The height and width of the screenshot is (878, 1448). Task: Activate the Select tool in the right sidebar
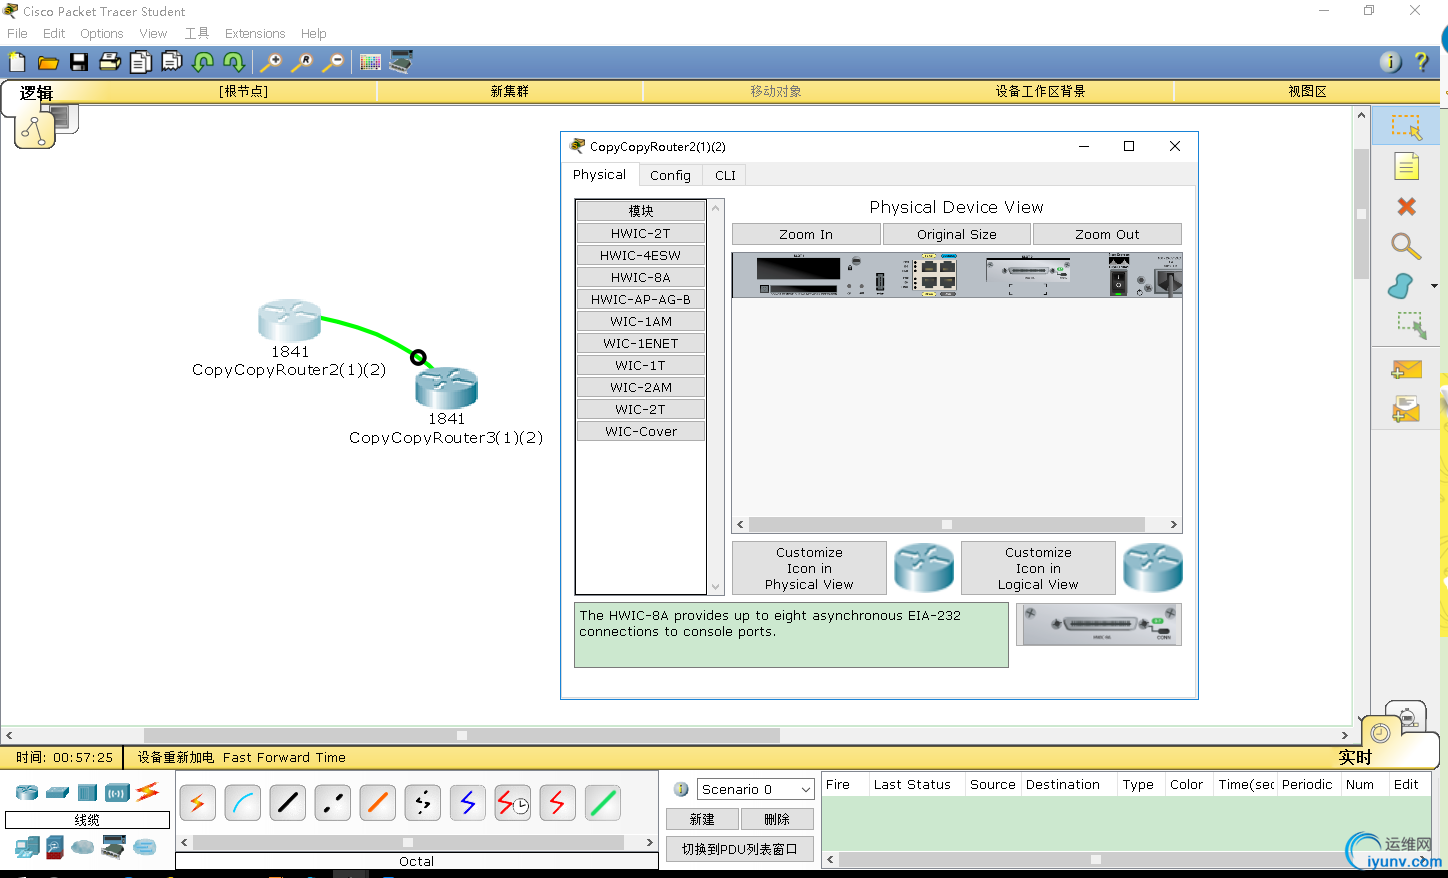tap(1407, 127)
